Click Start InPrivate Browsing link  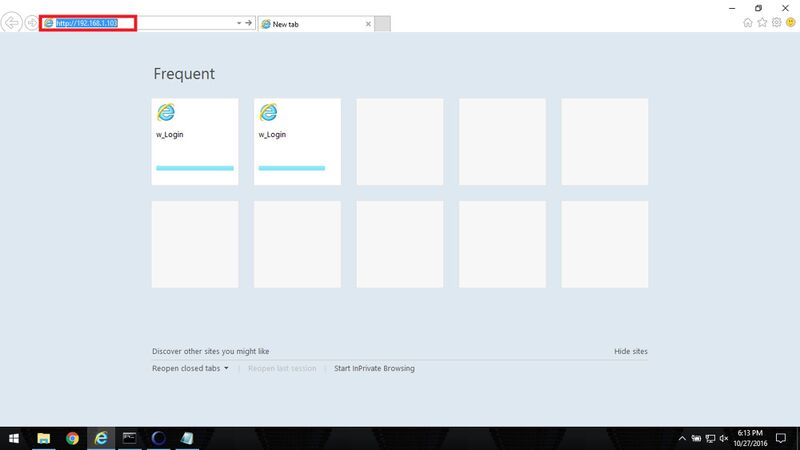[x=374, y=368]
